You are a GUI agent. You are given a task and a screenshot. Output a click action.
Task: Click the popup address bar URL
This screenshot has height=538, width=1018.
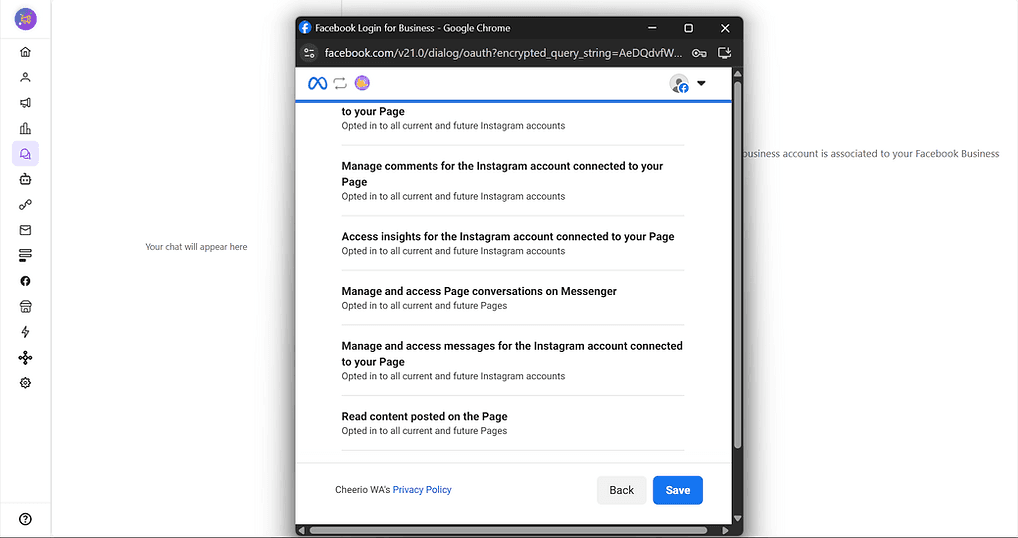503,53
